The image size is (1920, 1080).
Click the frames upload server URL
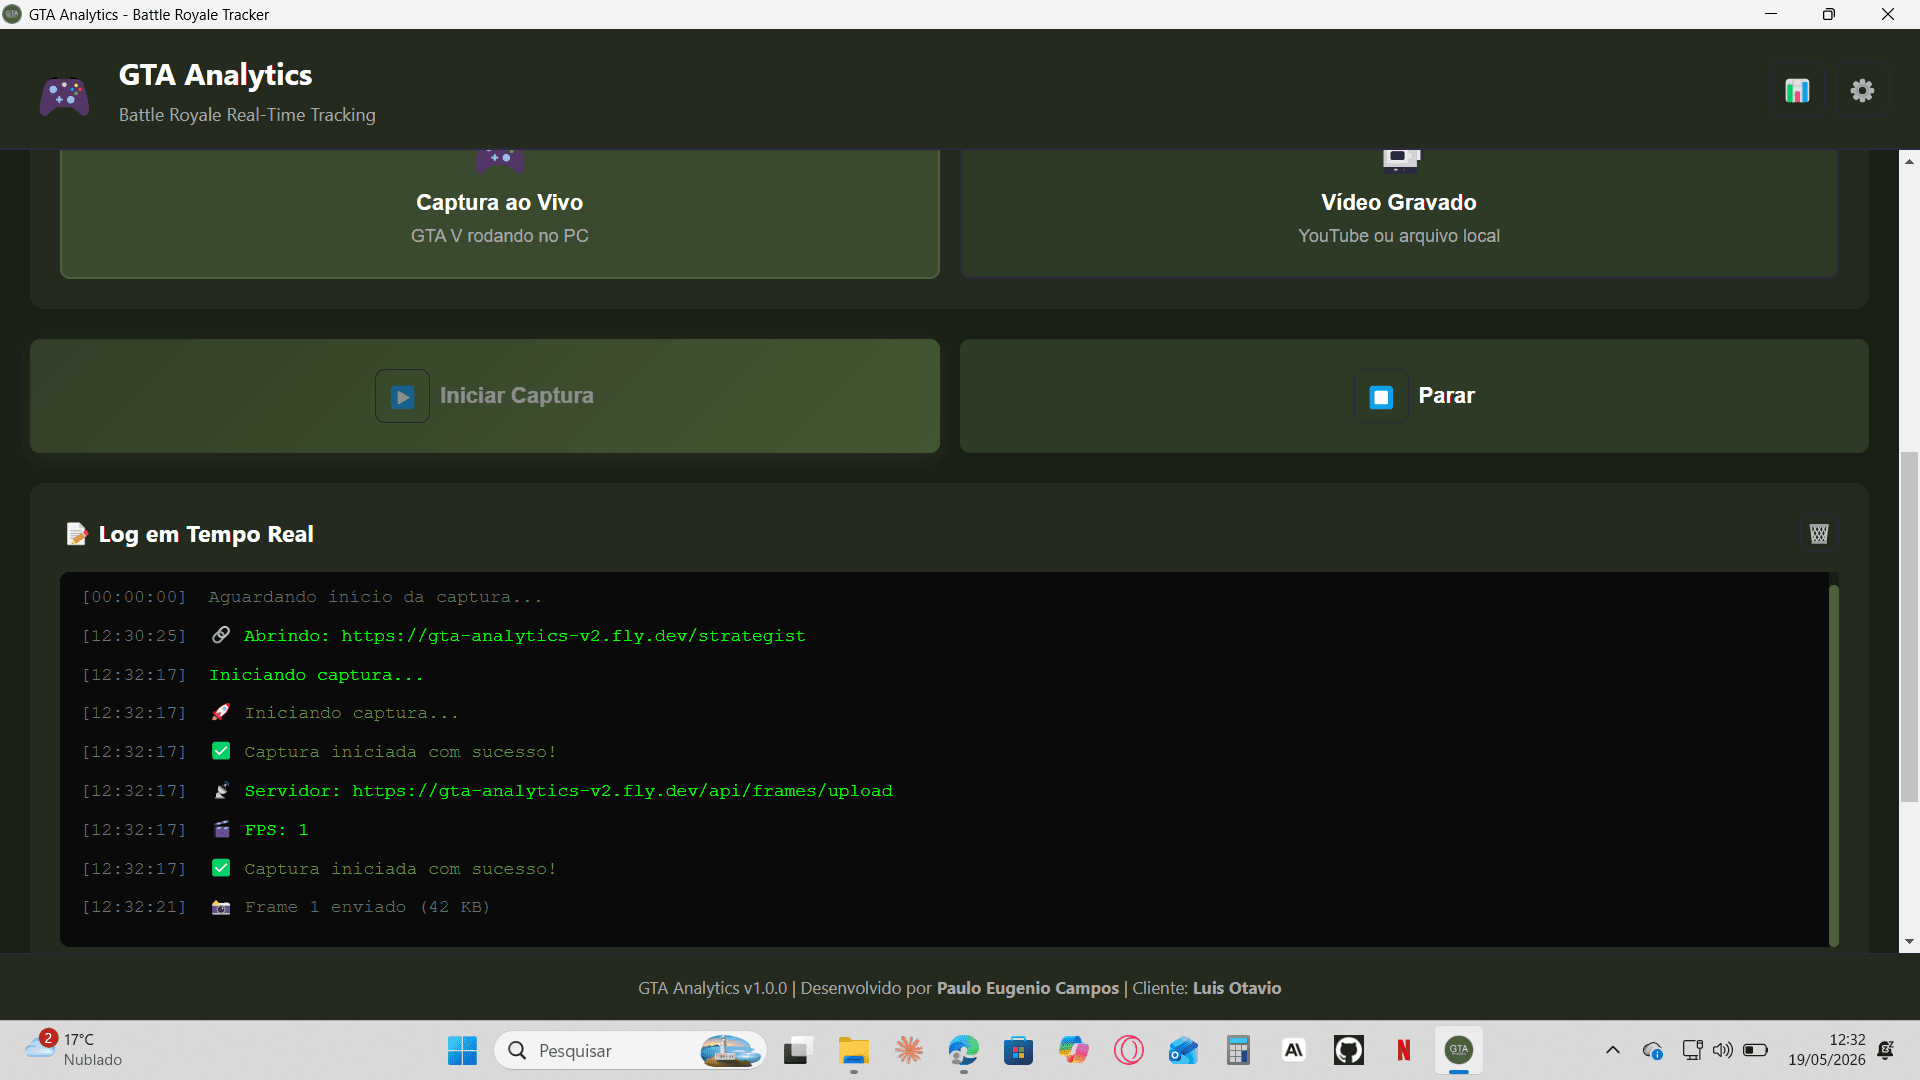622,791
